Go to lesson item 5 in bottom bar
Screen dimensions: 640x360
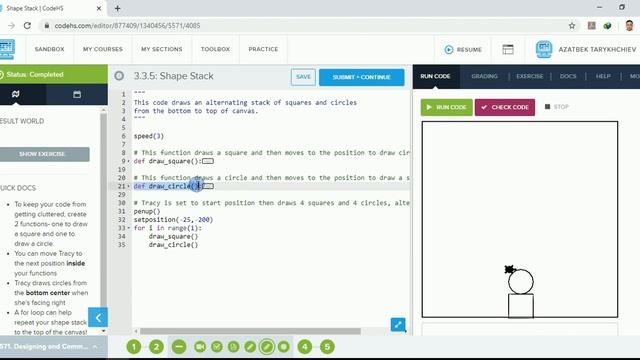(x=327, y=347)
